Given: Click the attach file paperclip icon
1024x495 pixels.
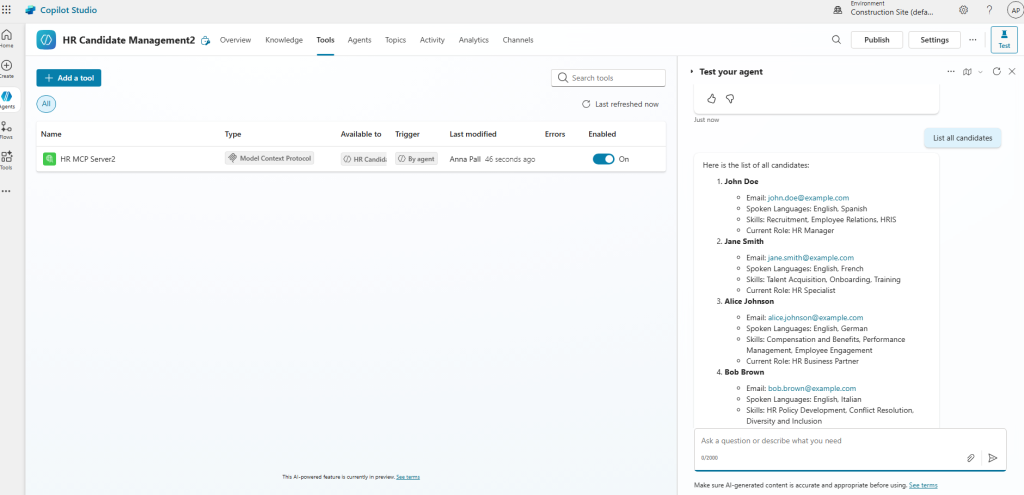Looking at the screenshot, I should [970, 457].
